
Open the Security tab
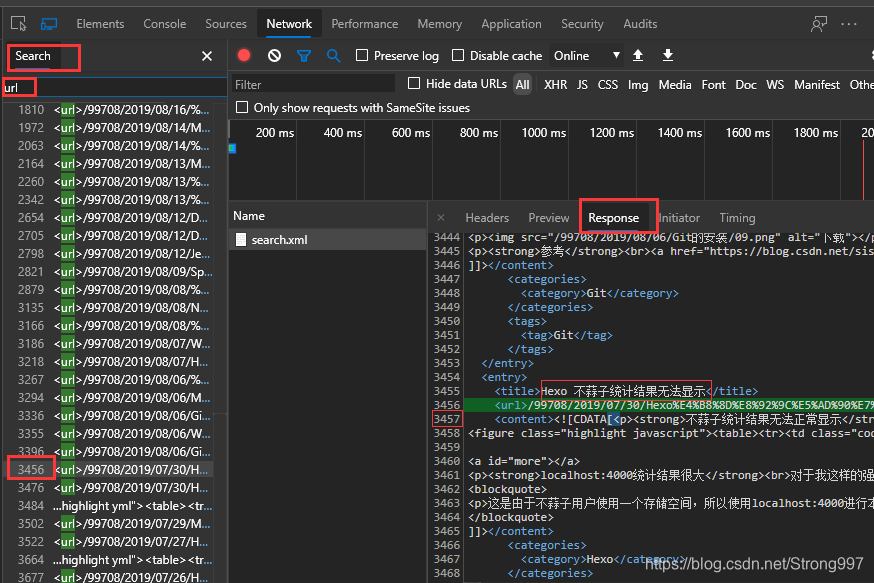582,24
